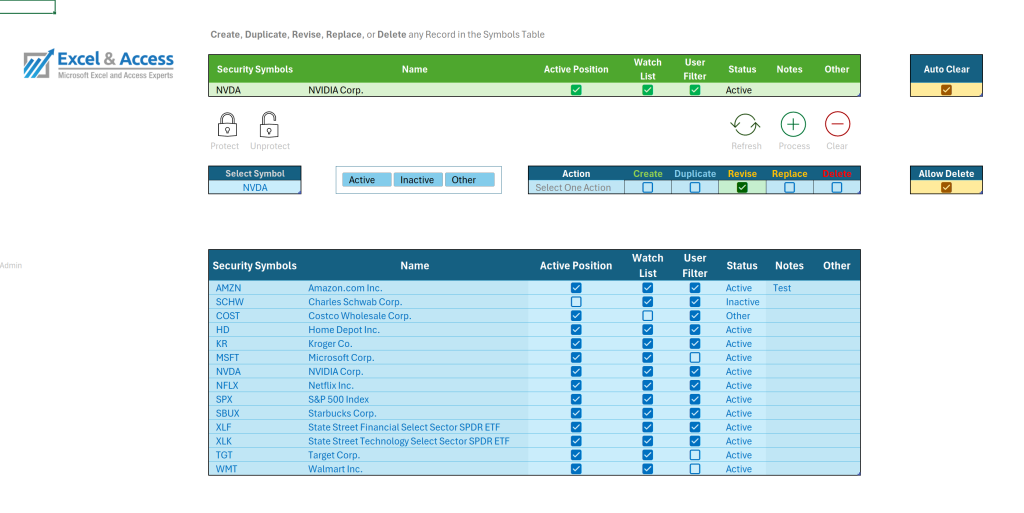Click the Walmart Inc. name cell
This screenshot has width=1024, height=513.
click(415, 469)
